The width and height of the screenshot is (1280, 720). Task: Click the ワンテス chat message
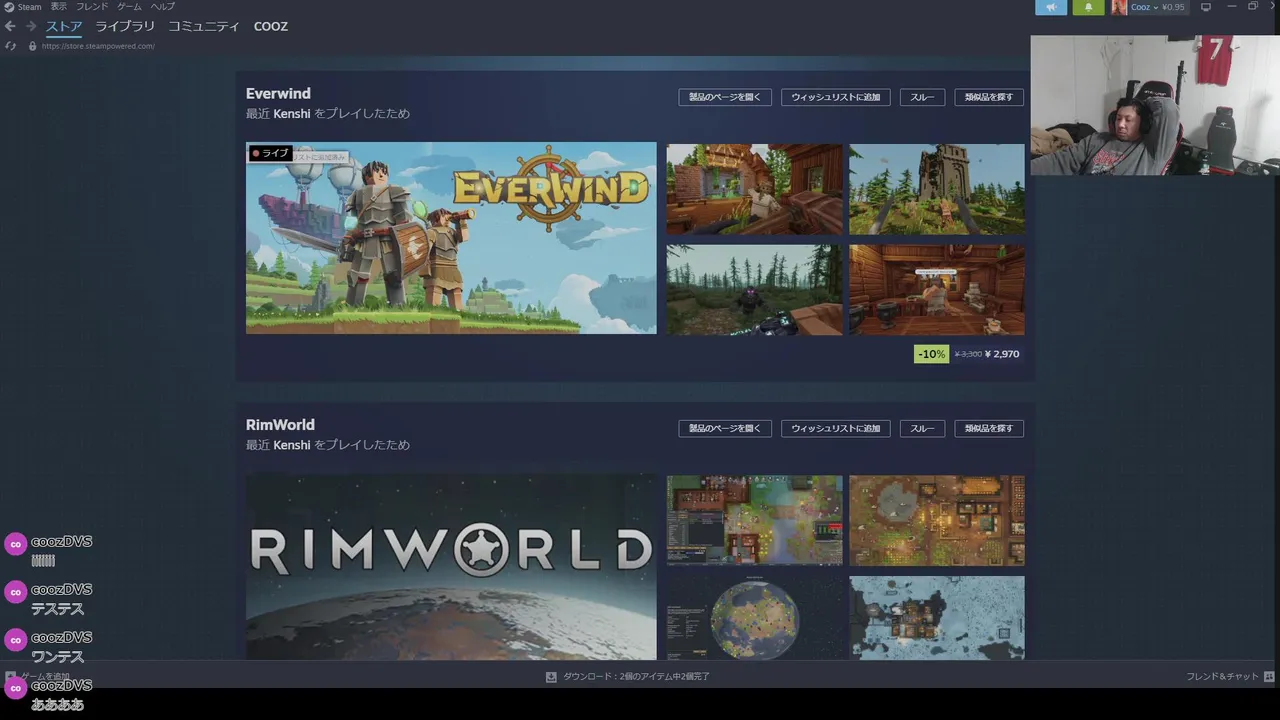57,657
